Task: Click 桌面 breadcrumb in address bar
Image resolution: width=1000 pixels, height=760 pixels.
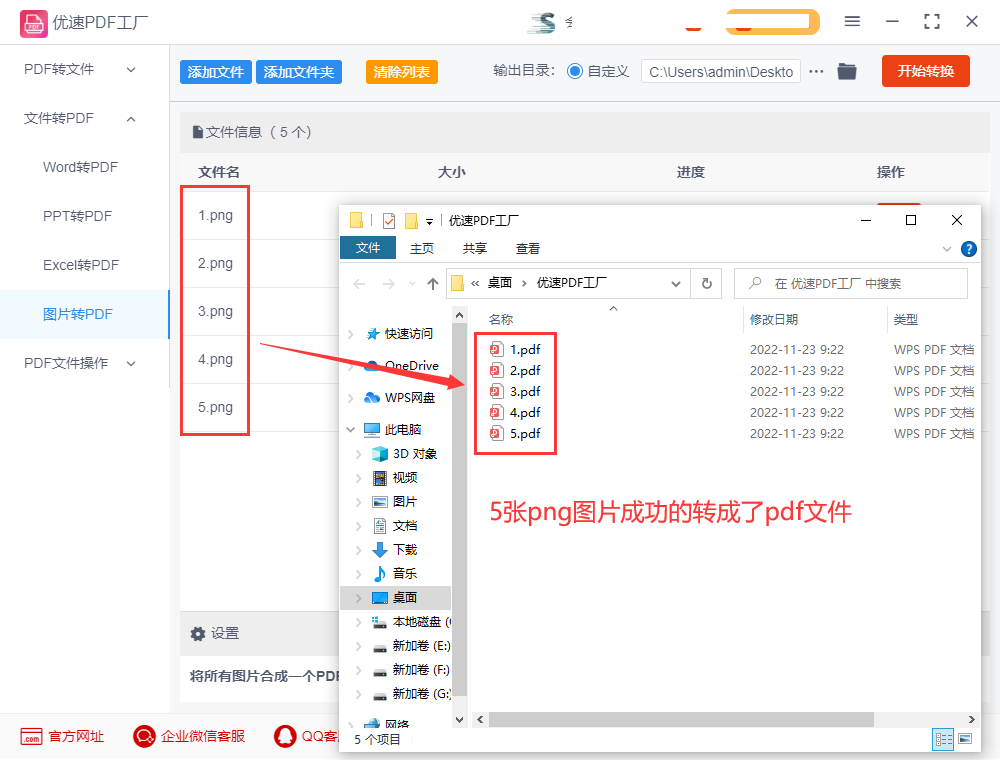Action: pyautogui.click(x=500, y=283)
